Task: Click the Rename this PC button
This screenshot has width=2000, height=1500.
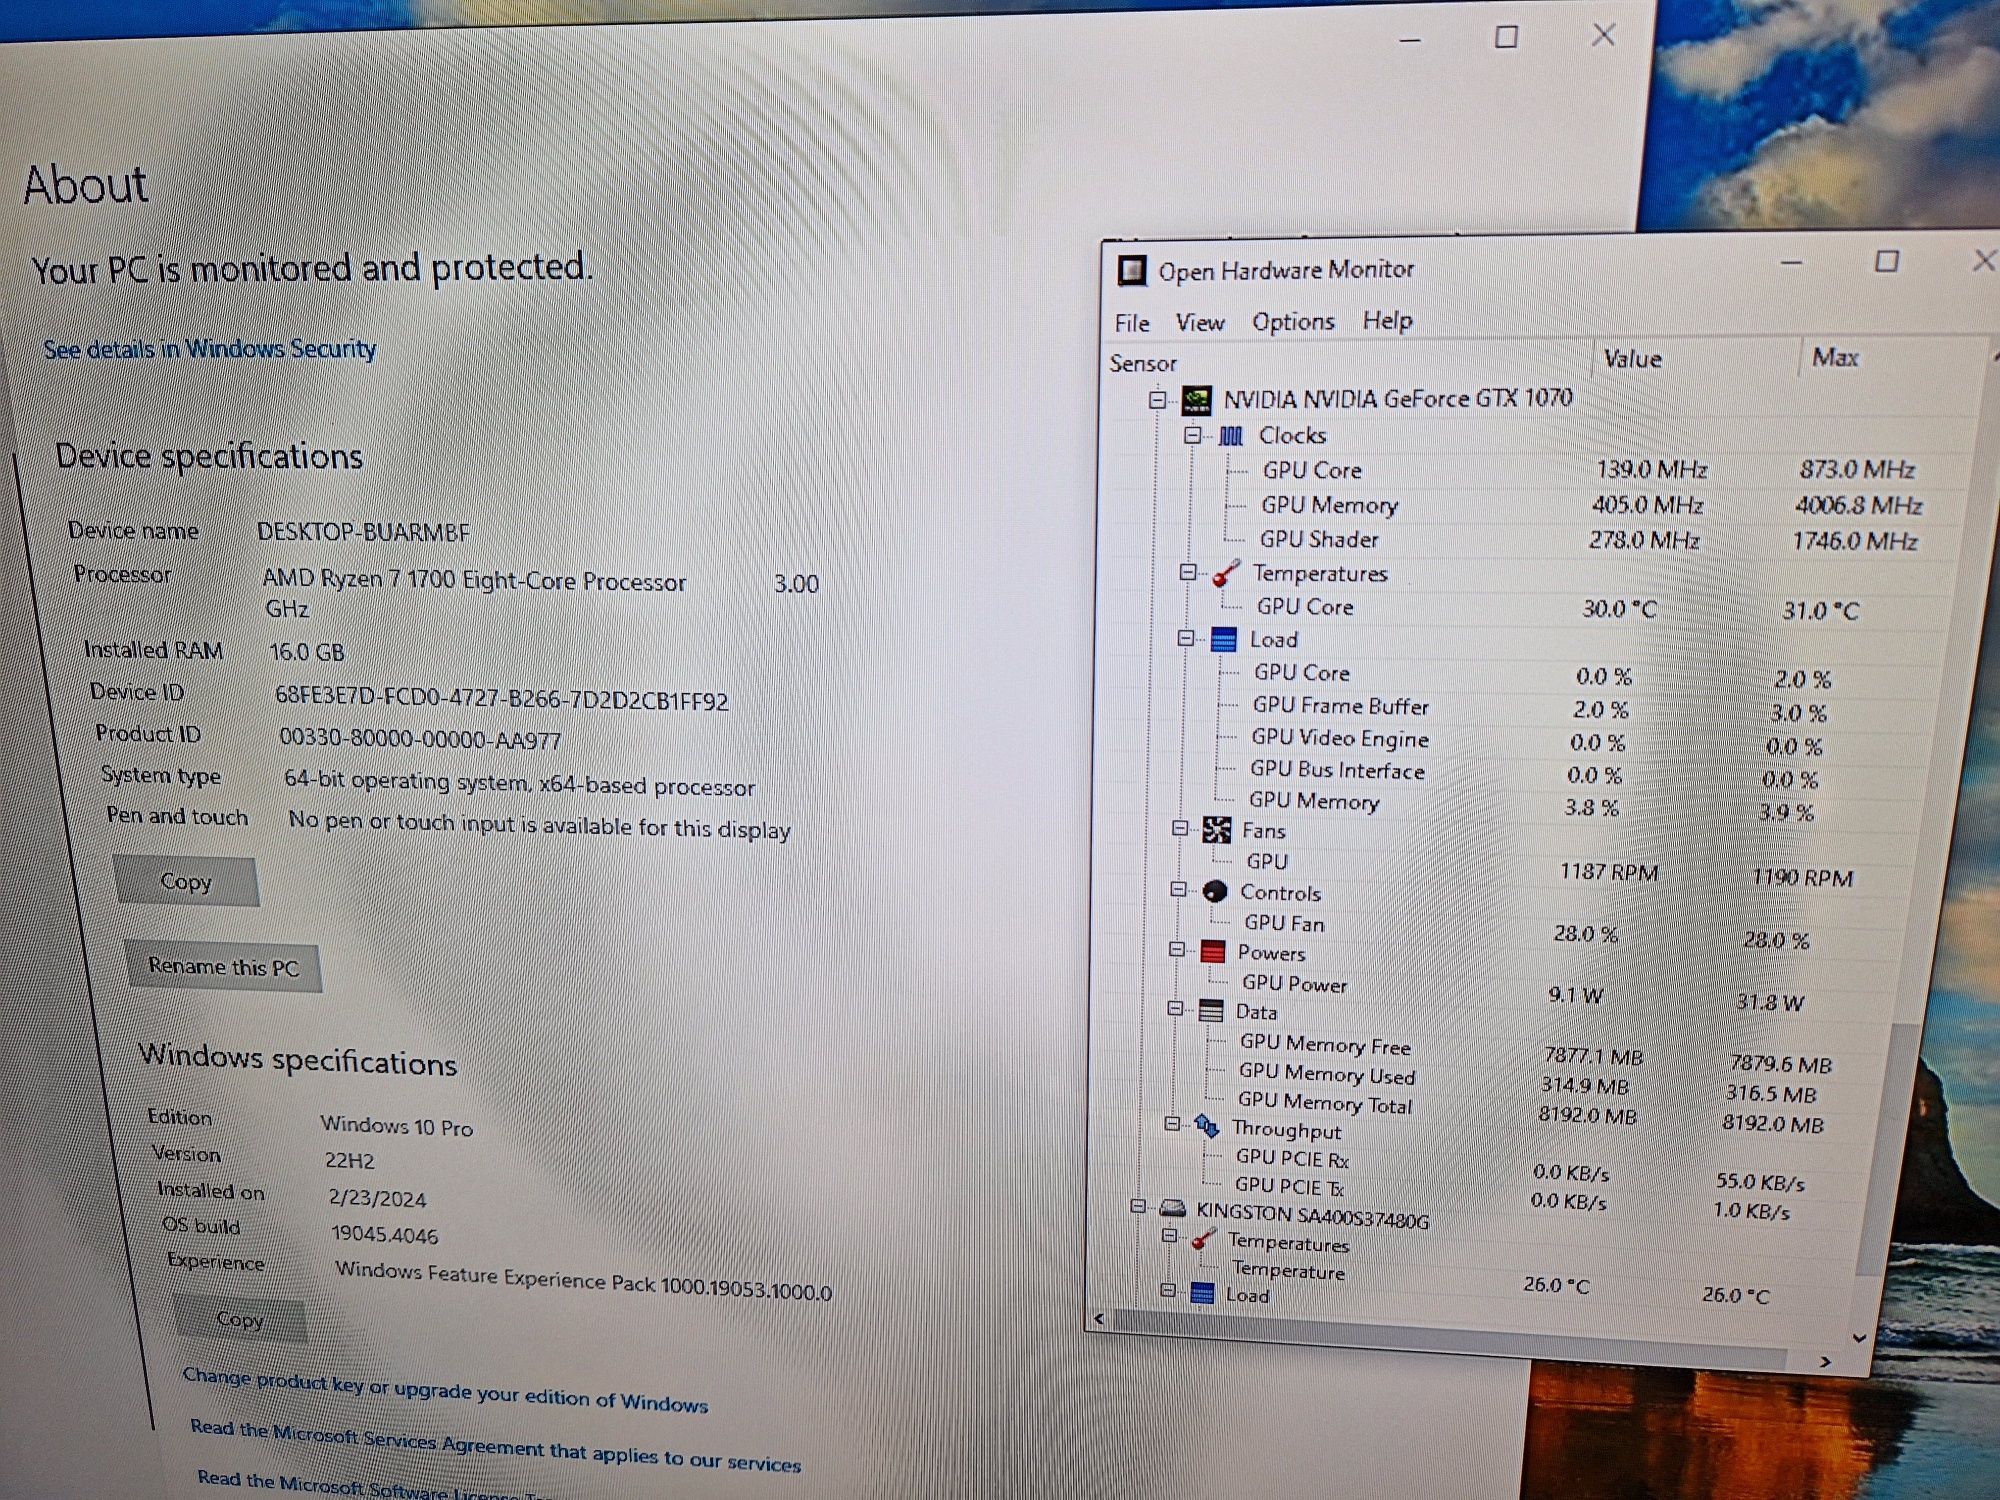Action: pos(224,967)
